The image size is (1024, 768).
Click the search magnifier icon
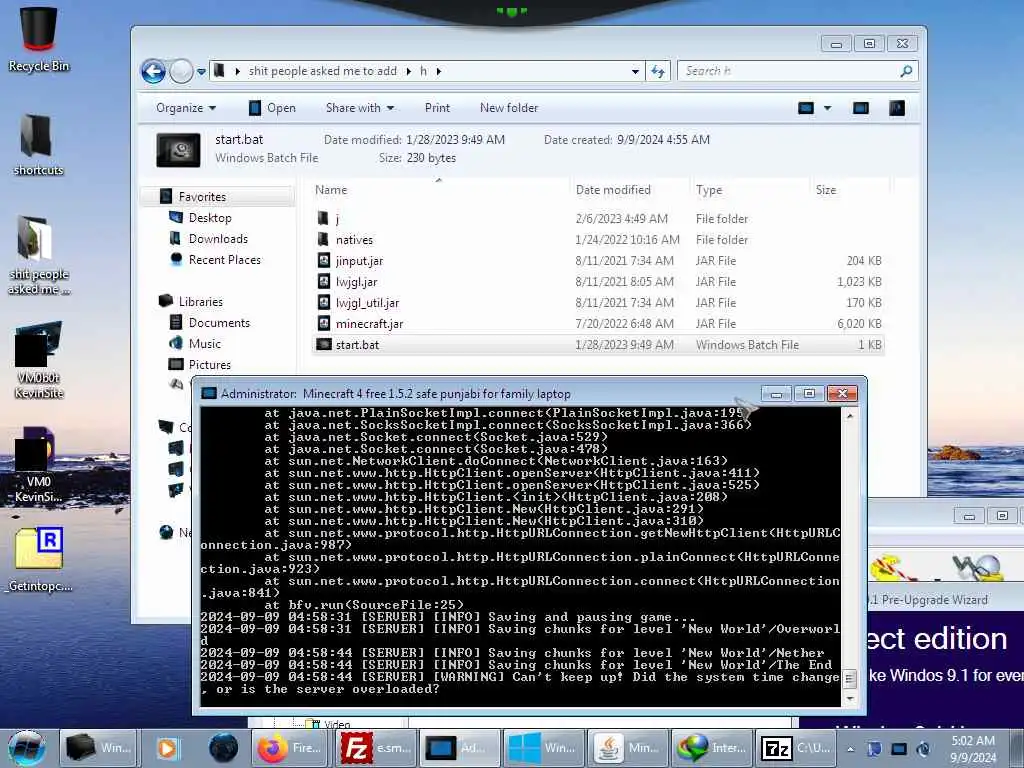click(906, 71)
